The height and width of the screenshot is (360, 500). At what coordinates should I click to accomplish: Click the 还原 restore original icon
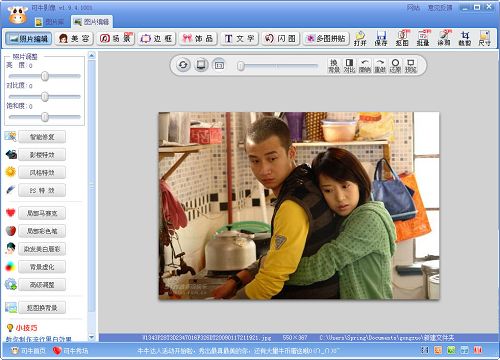click(x=395, y=65)
